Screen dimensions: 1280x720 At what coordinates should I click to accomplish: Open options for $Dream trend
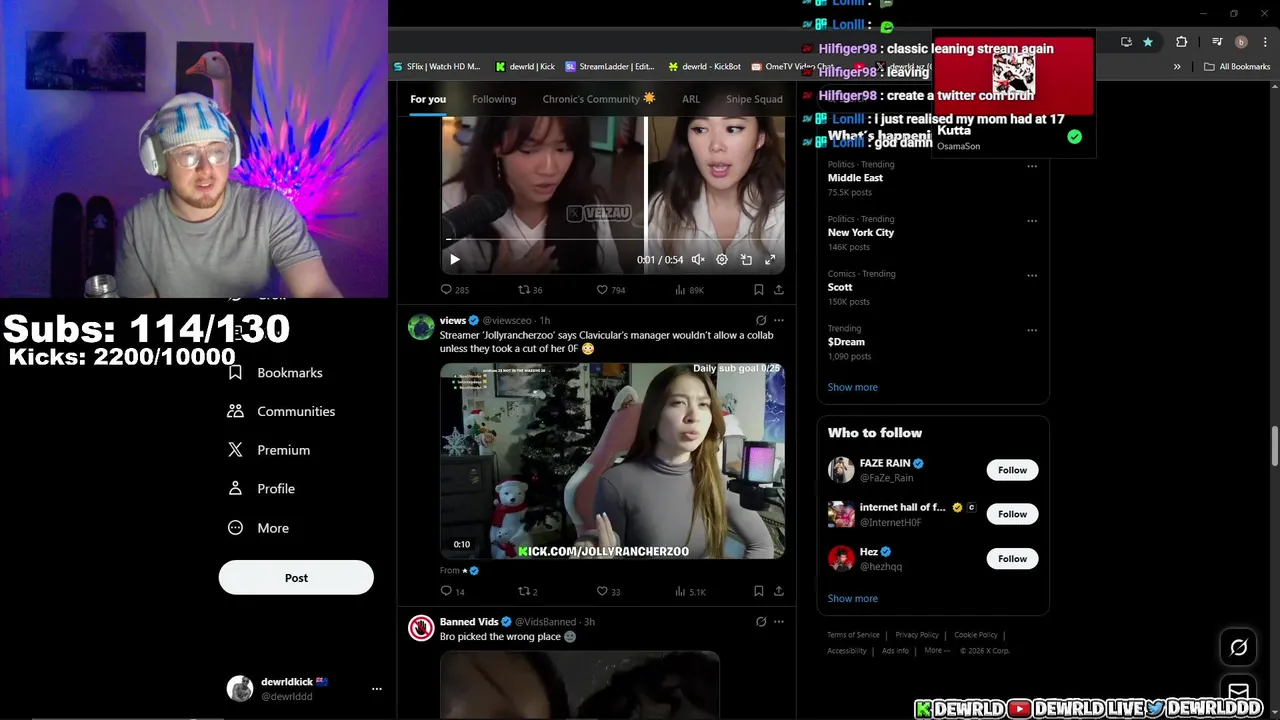click(1032, 330)
